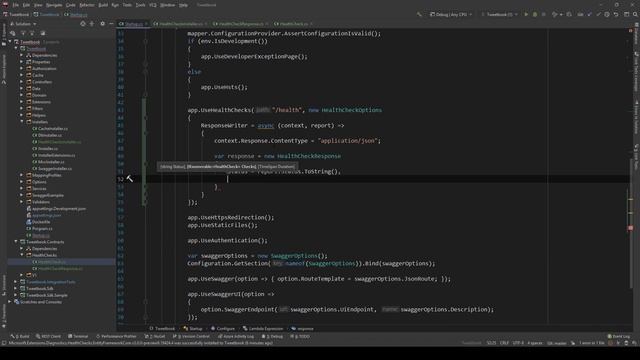Click the VCS commit checkmark icon
Screen dimensions: 640x360
point(598,14)
